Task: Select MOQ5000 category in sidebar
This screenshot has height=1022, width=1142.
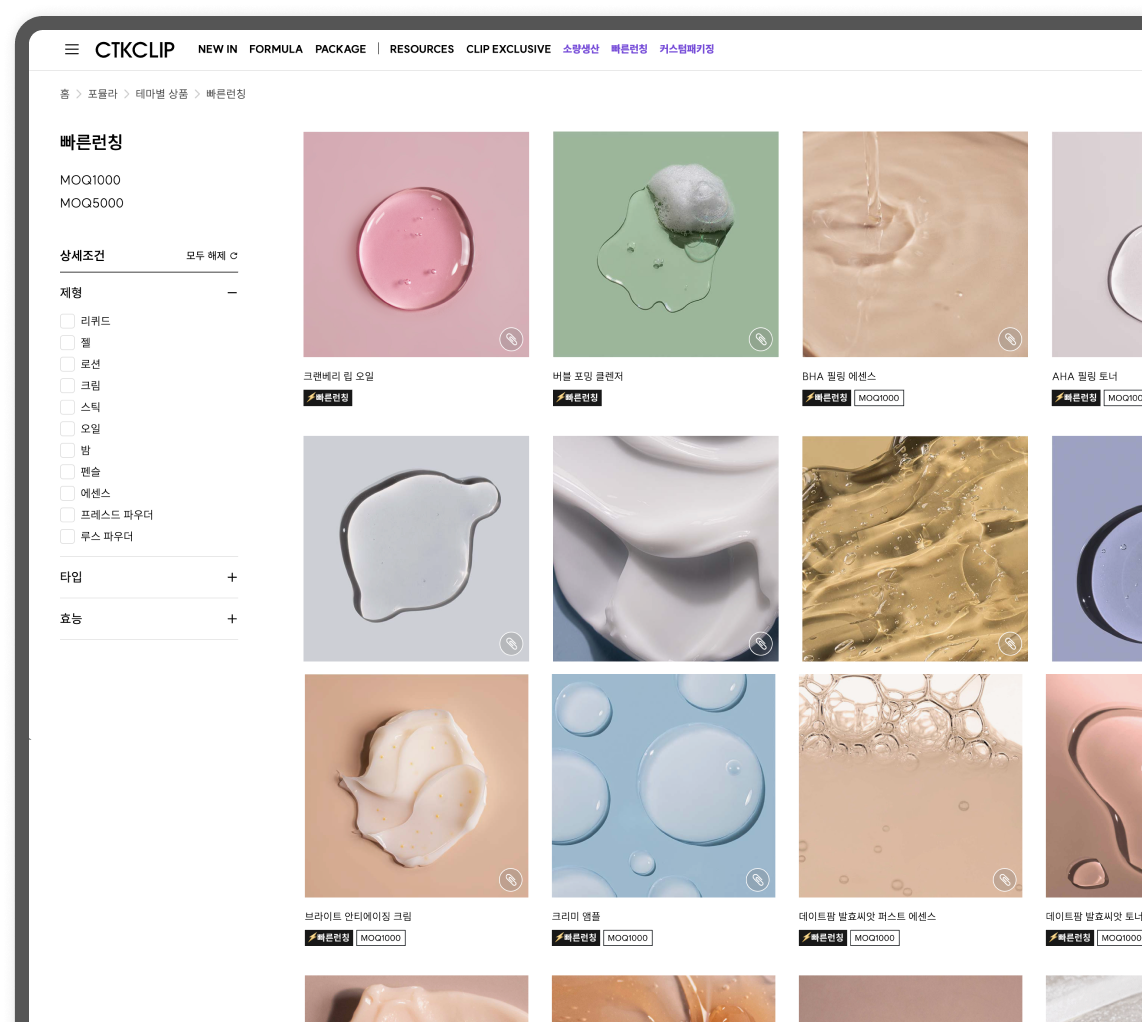Action: pos(92,203)
